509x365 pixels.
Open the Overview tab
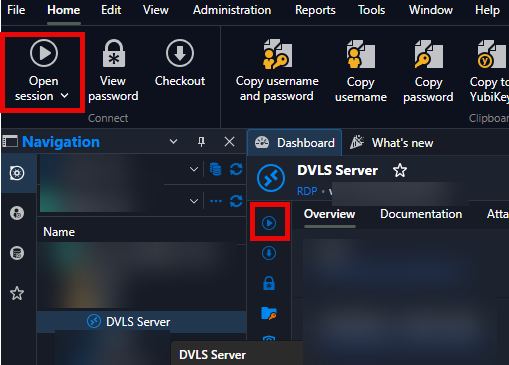(x=329, y=214)
